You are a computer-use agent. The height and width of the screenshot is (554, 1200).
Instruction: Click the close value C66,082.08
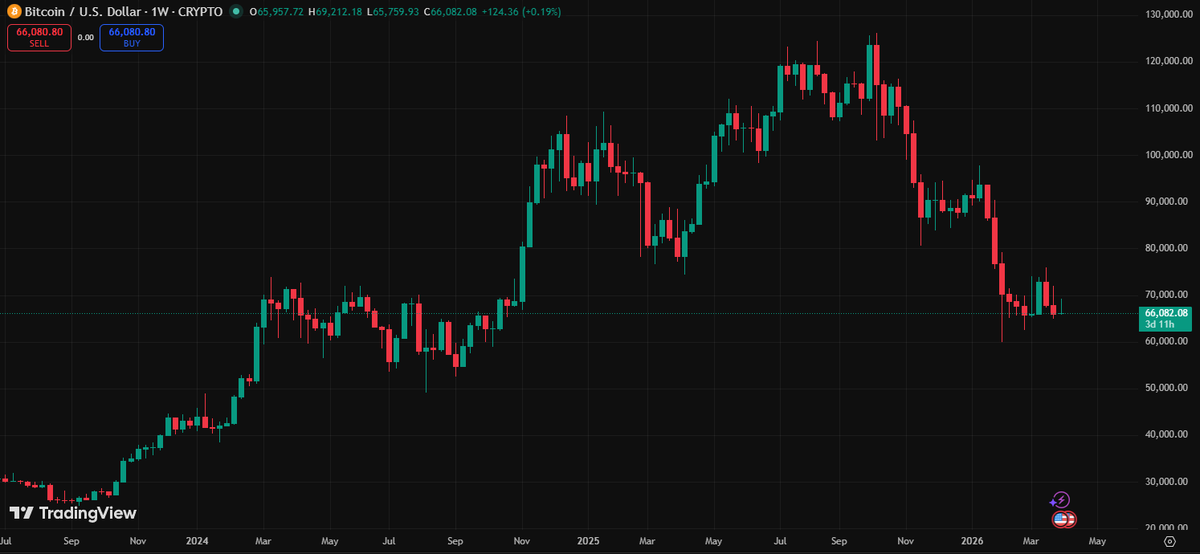[451, 12]
